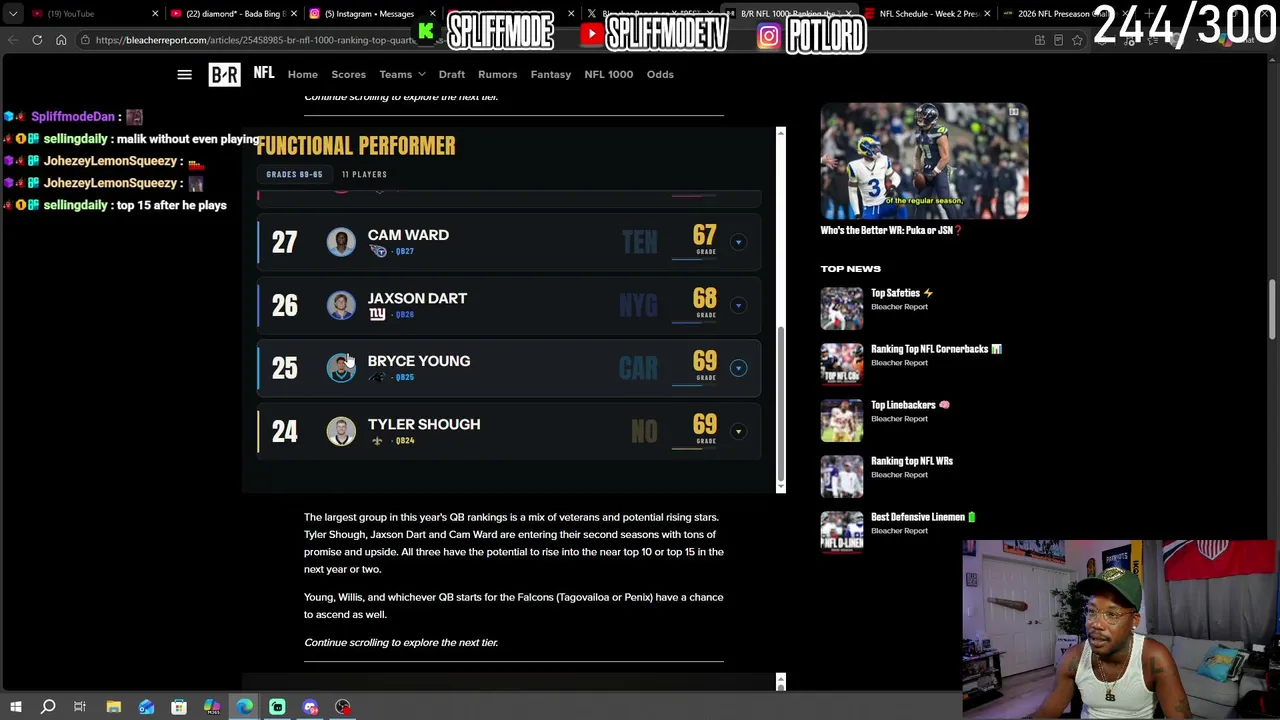
Task: Open the NFL 1000 section
Action: click(x=608, y=74)
